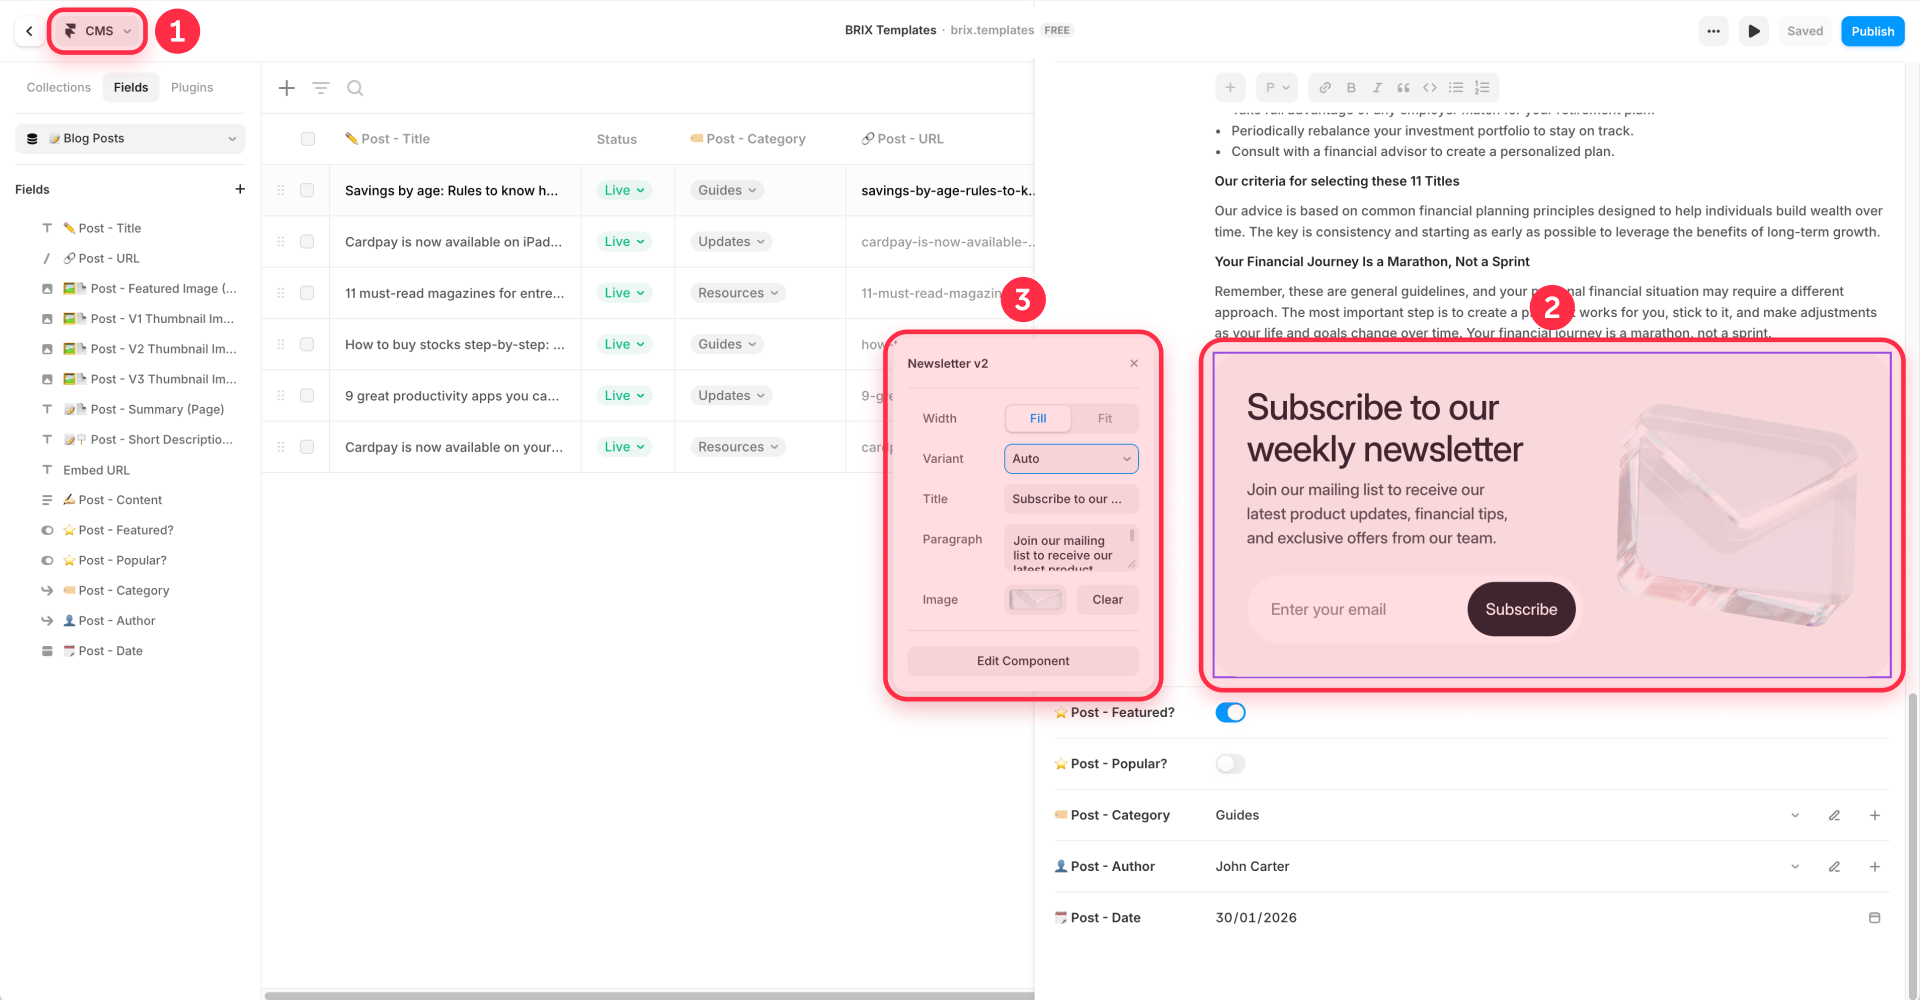1920x1000 pixels.
Task: Set Width to Fit
Action: pyautogui.click(x=1105, y=419)
